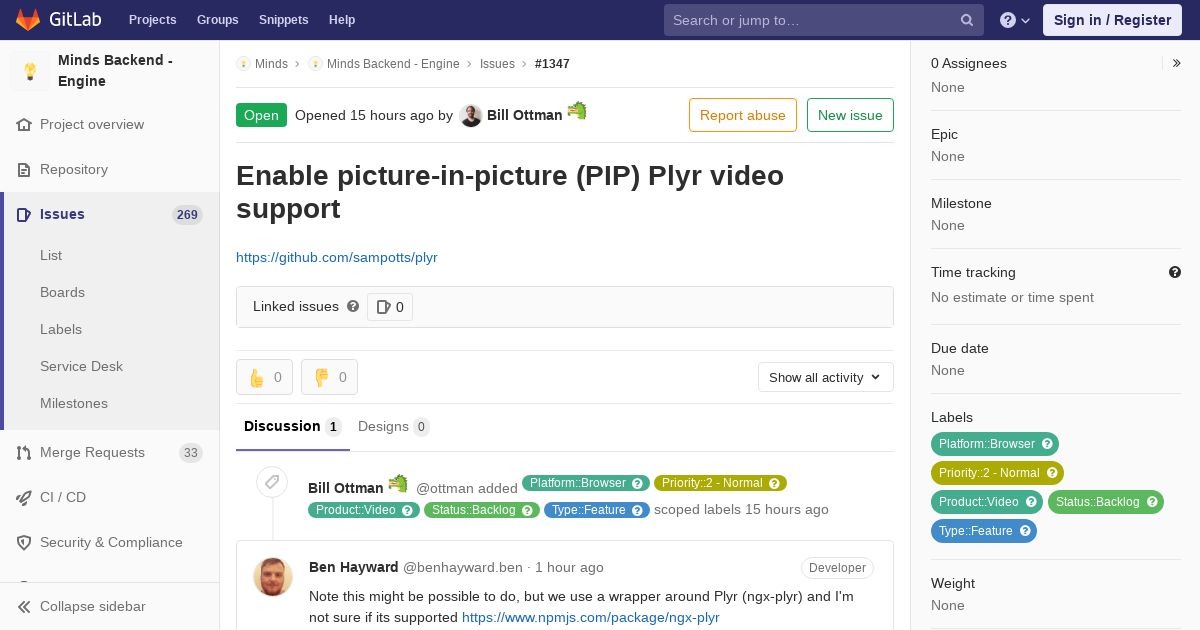Click help icon on sidebar Product::Video label
The height and width of the screenshot is (630, 1200).
click(1031, 502)
